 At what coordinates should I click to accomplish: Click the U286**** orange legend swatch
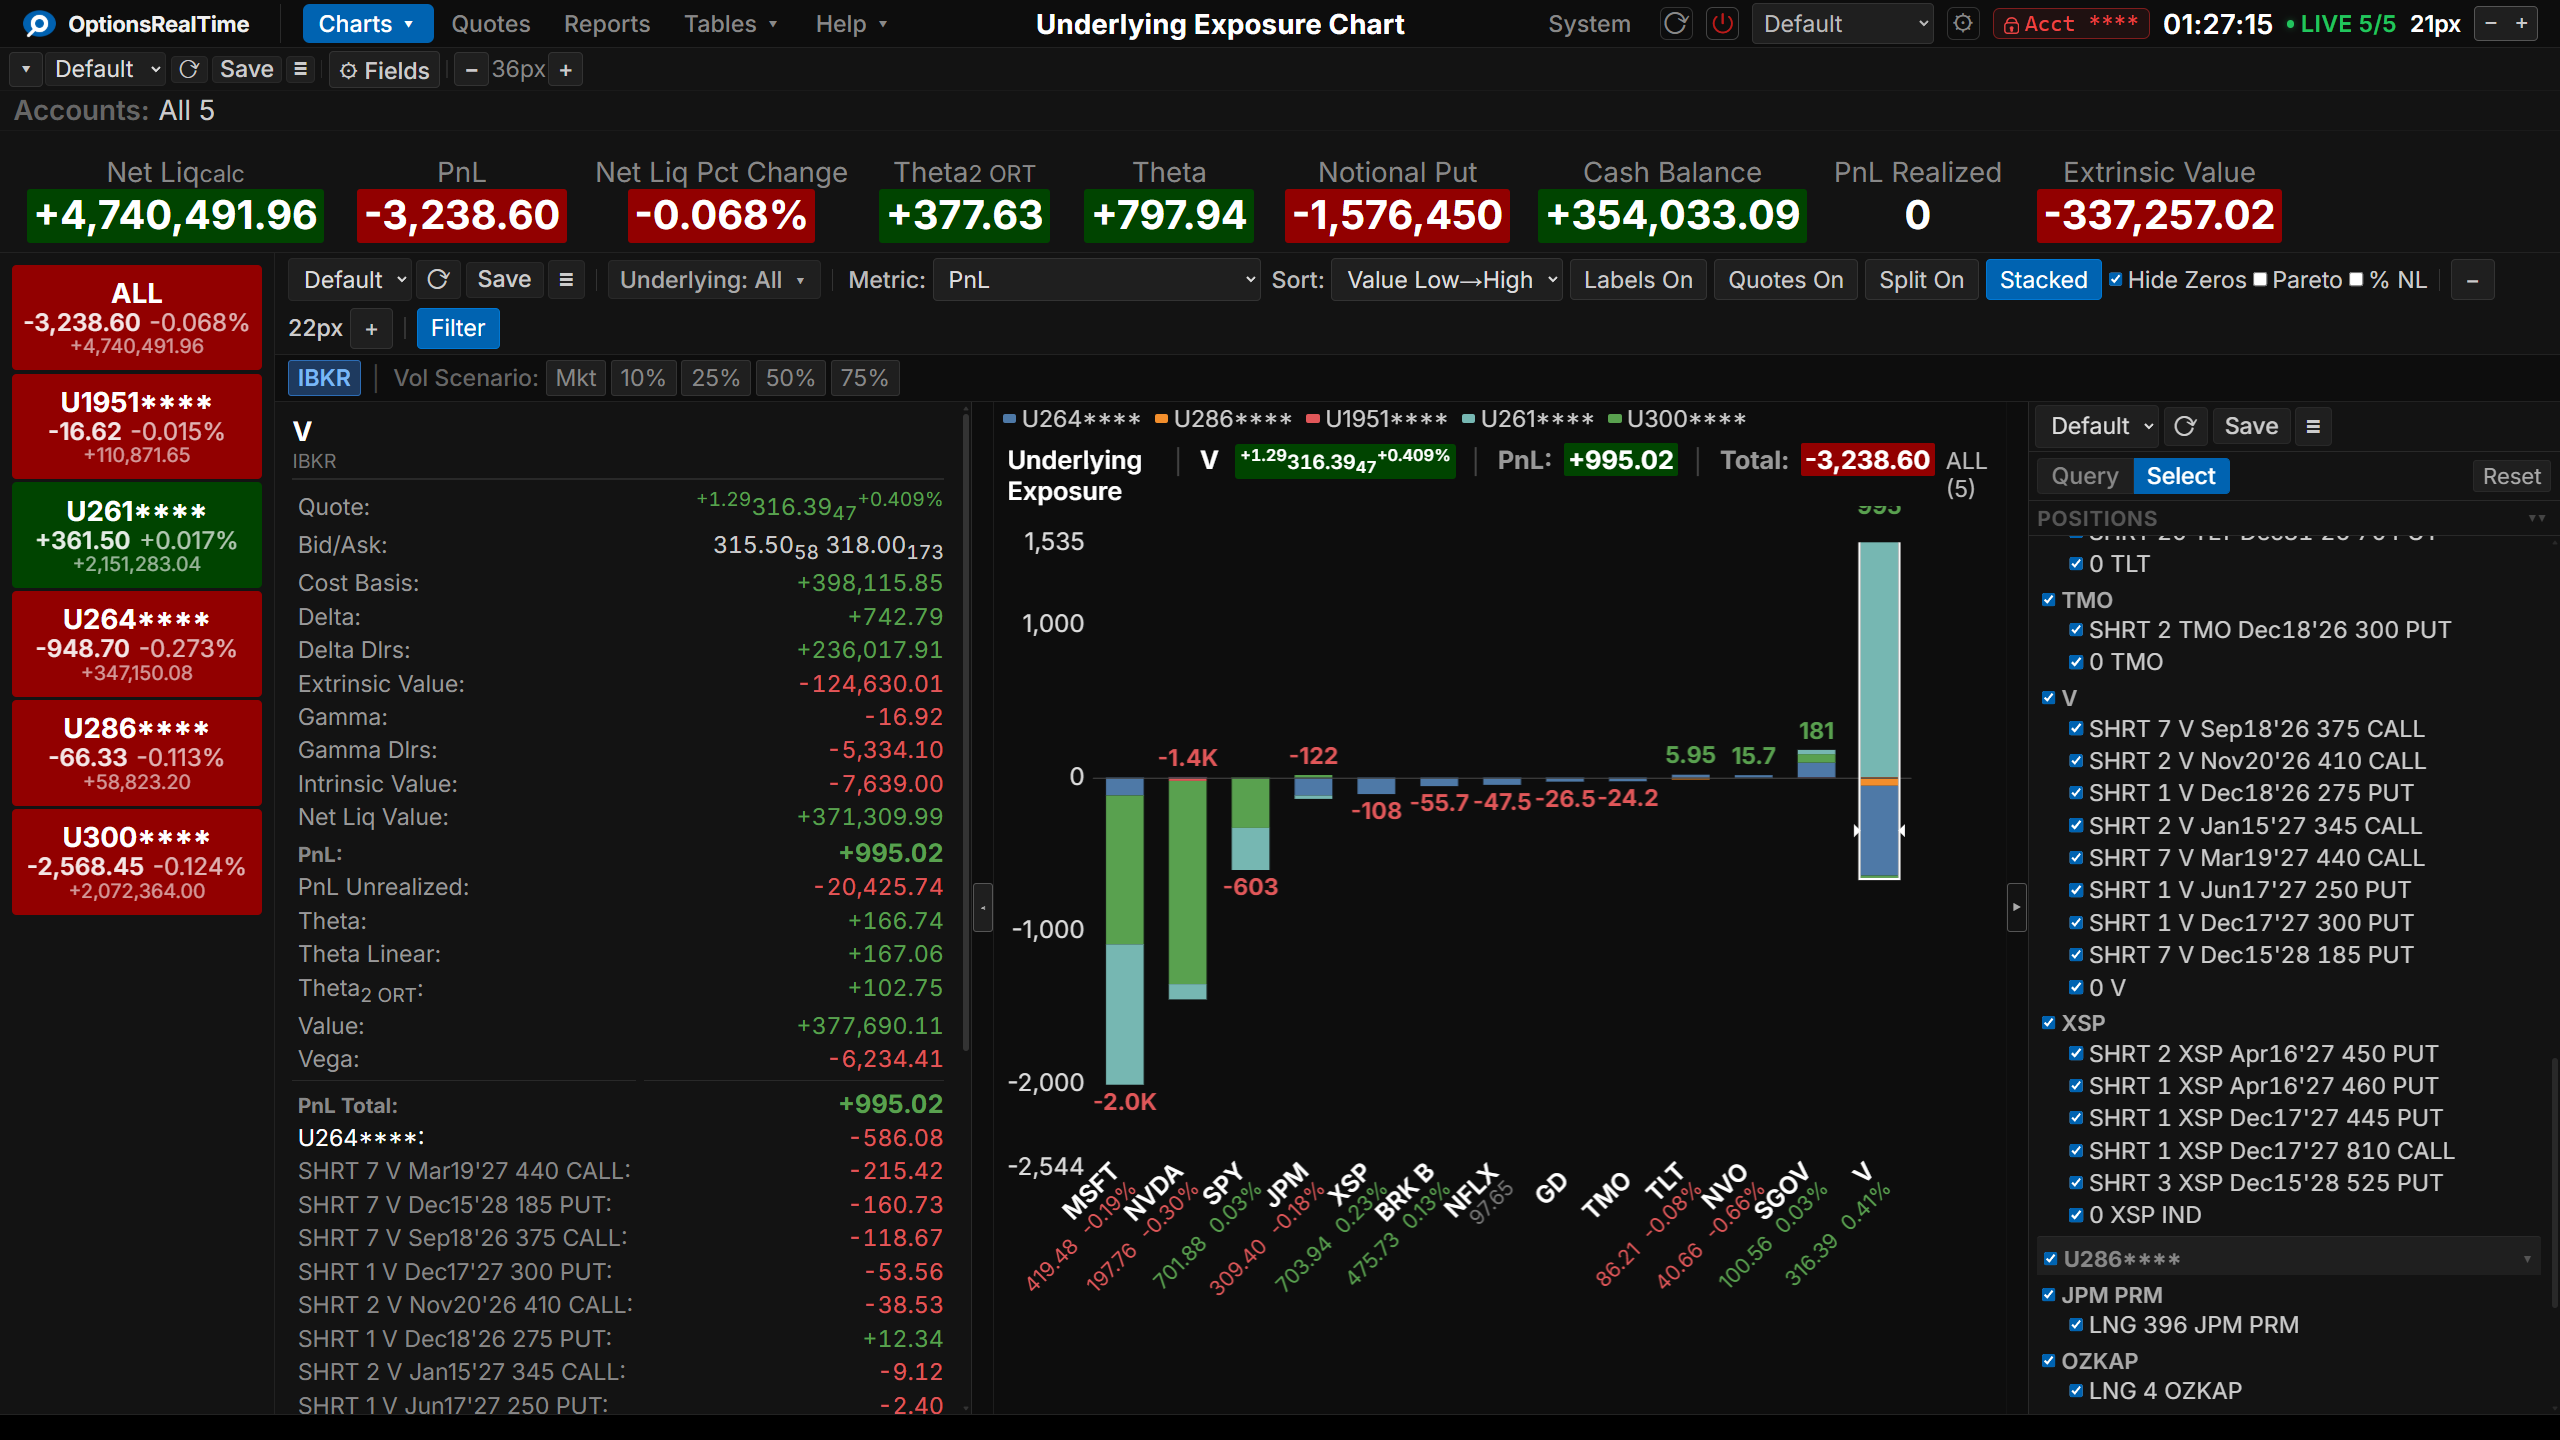pyautogui.click(x=1161, y=419)
